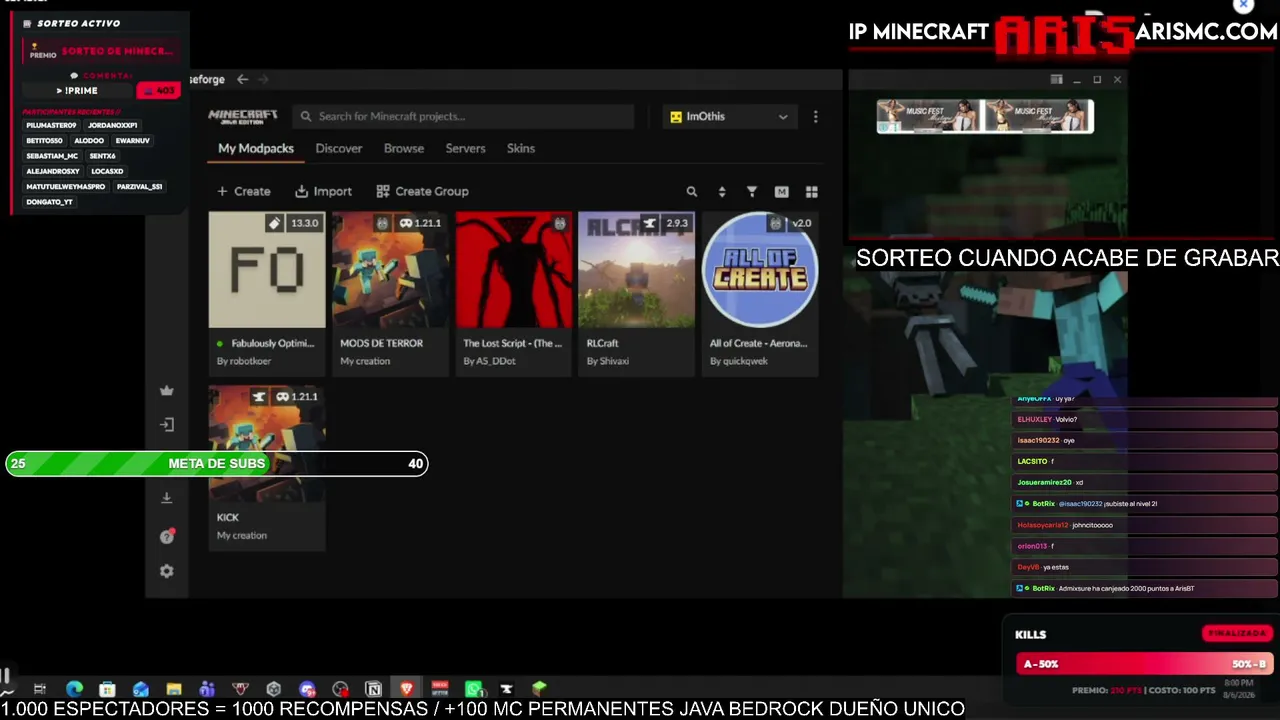Click the M icon in the modpack toolbar
This screenshot has height=720, width=1280.
click(782, 191)
